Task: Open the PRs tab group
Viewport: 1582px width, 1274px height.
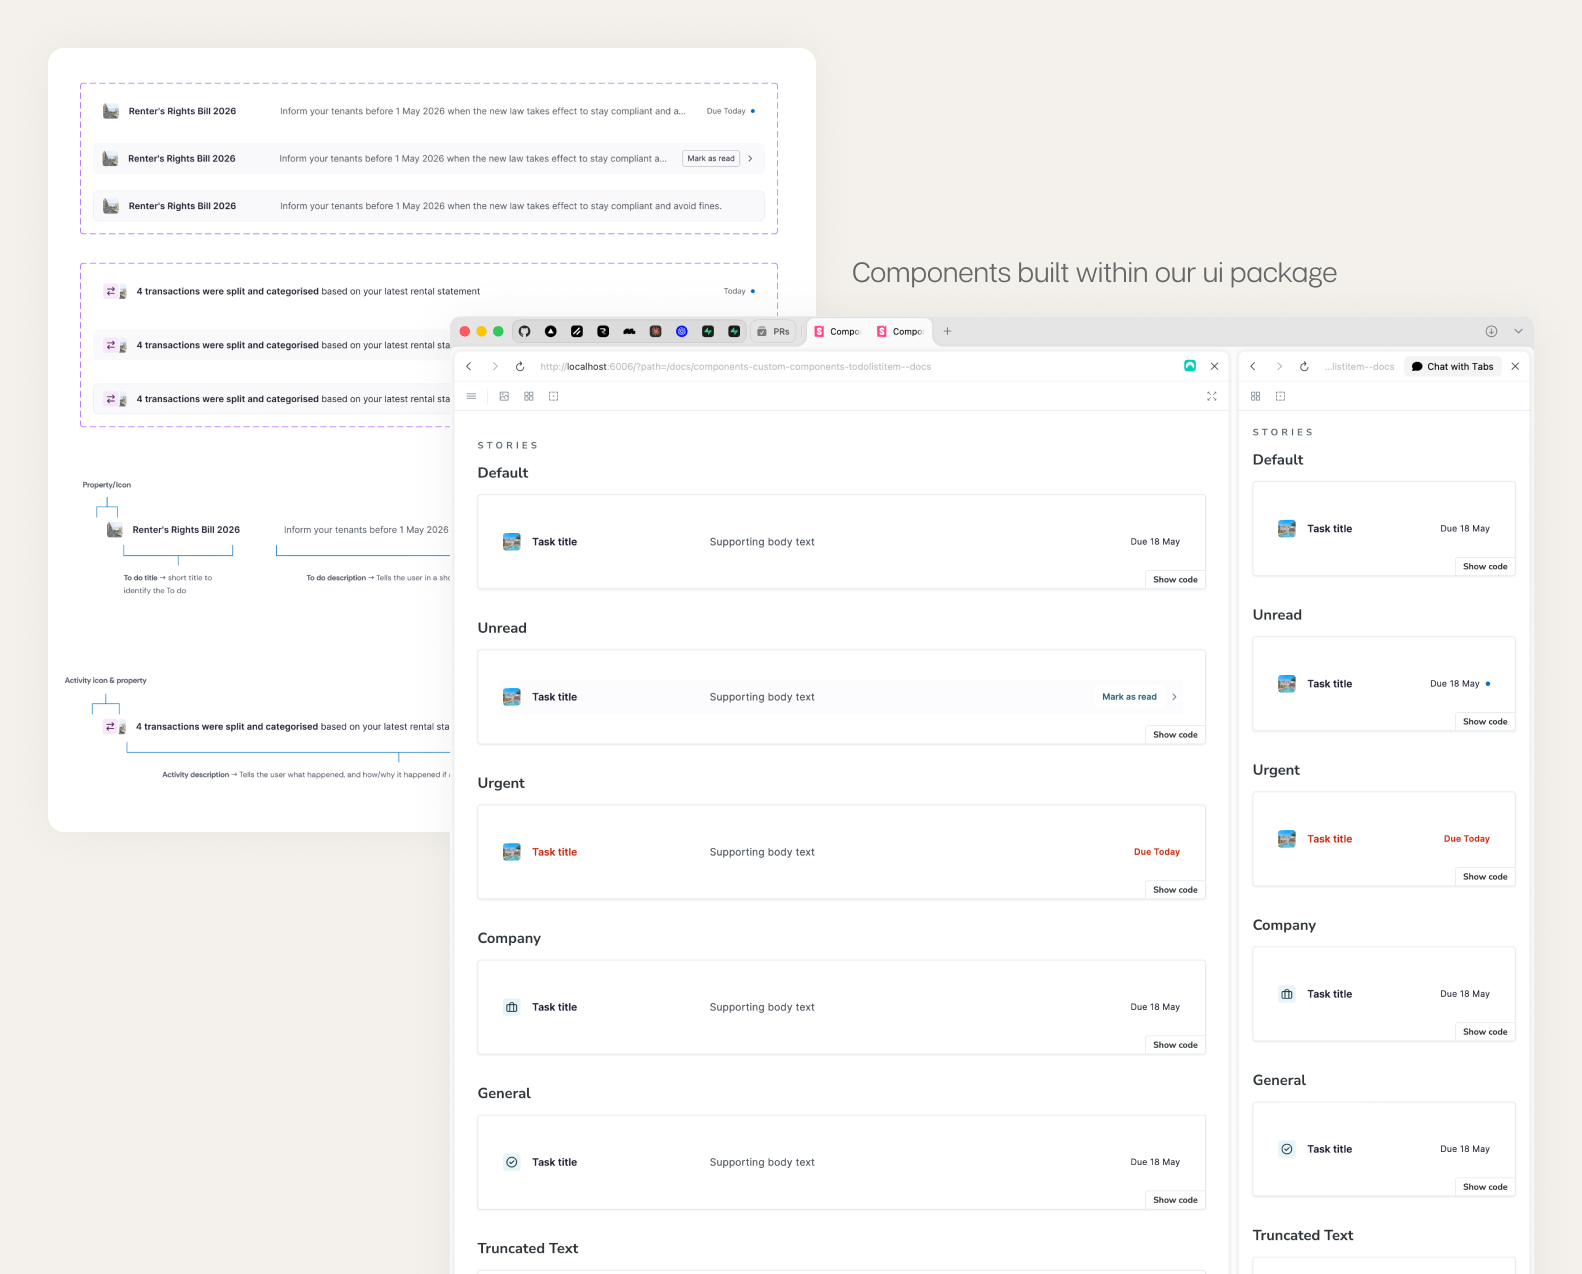Action: tap(774, 331)
